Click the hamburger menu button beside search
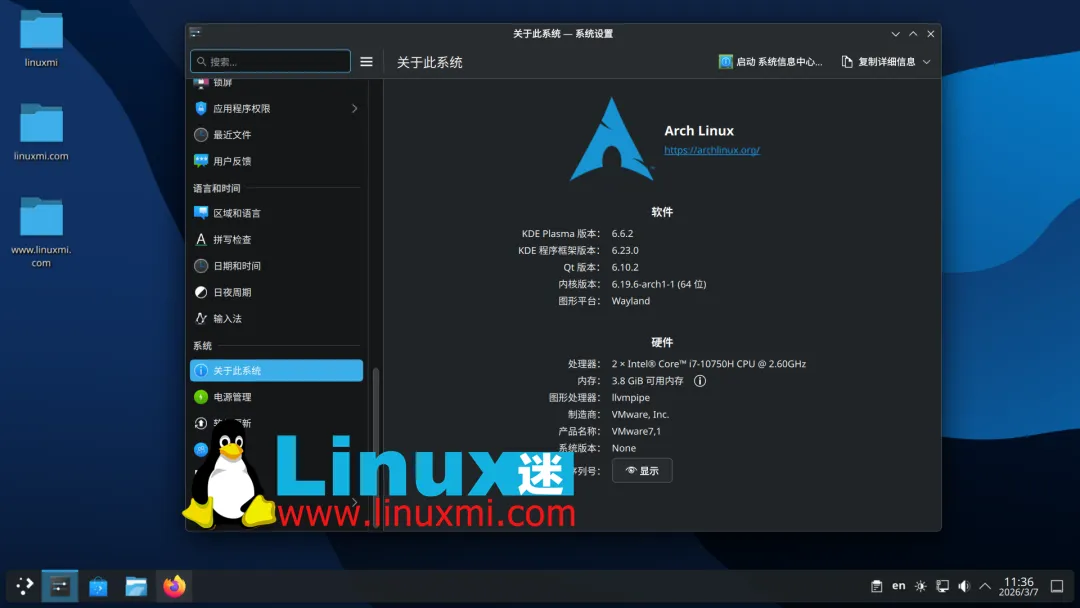 point(366,62)
